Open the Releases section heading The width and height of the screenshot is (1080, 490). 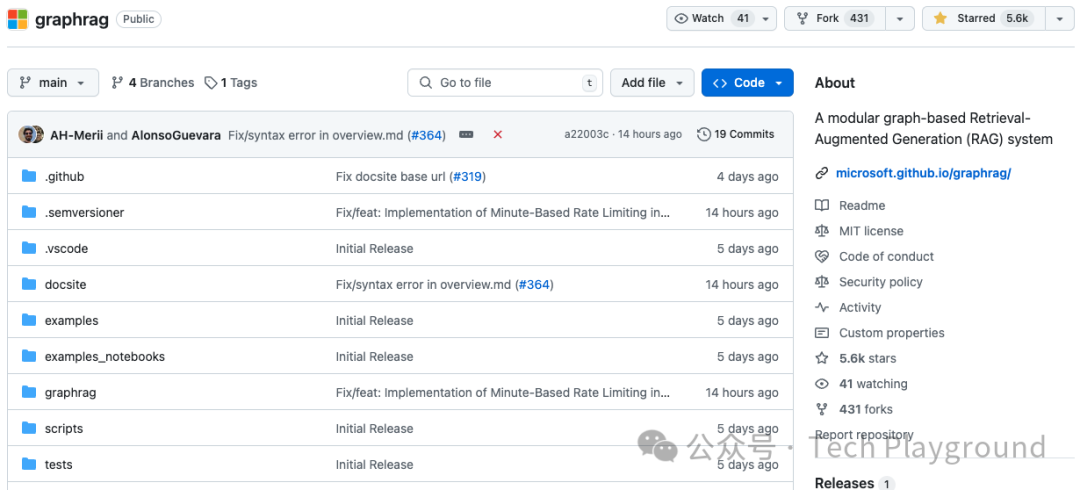[844, 482]
